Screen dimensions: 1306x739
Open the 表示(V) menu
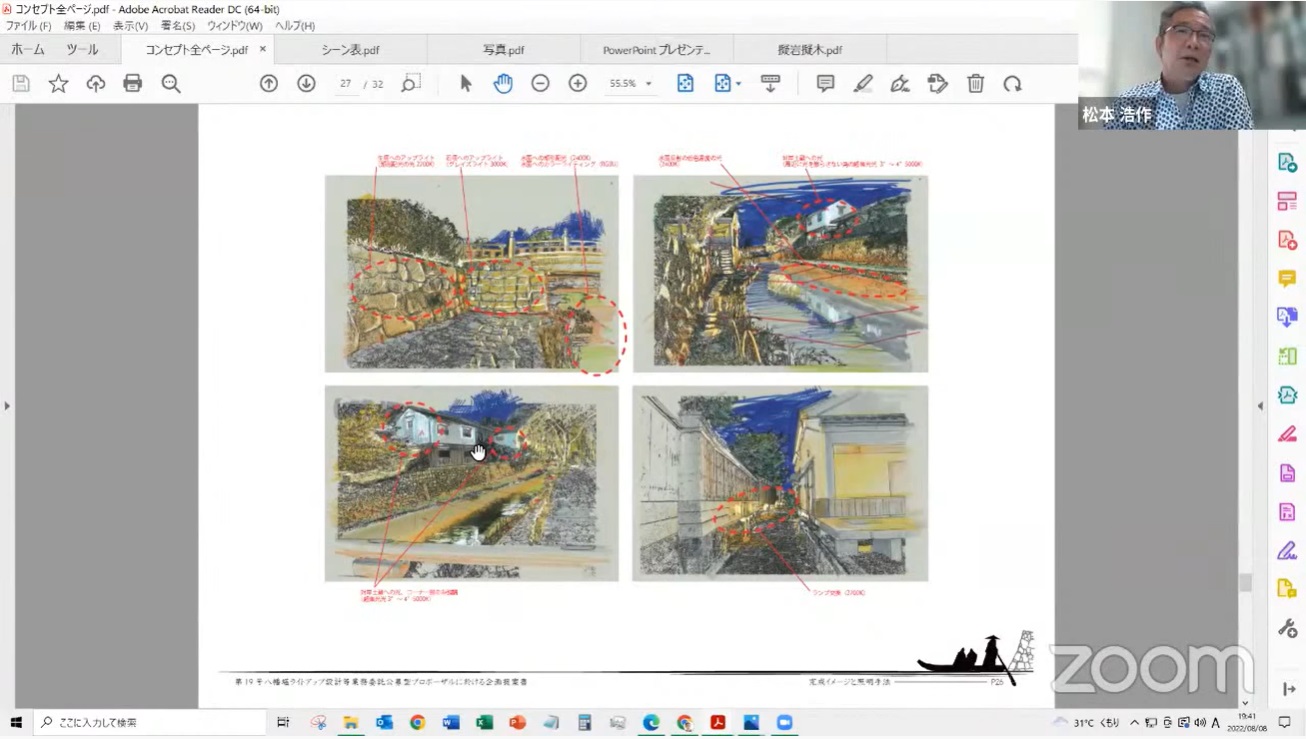point(130,26)
